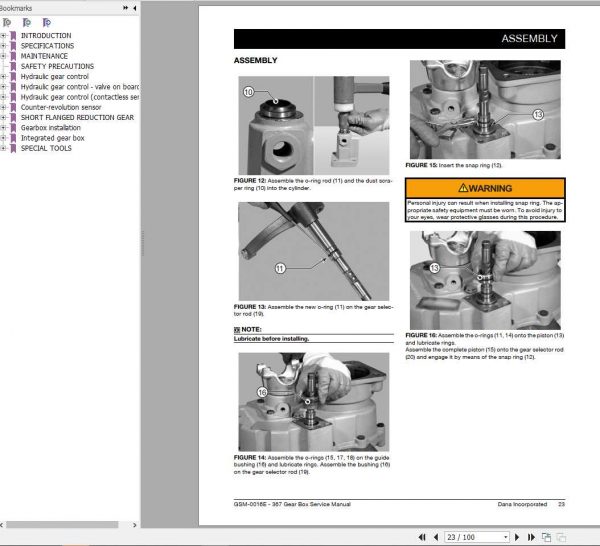Click the FIGURE 15 caption text

tap(453, 165)
